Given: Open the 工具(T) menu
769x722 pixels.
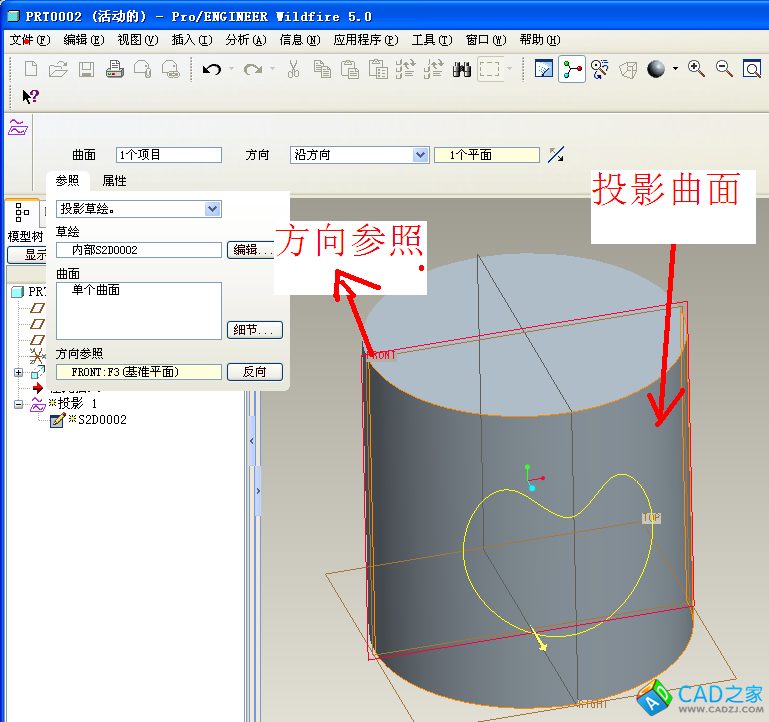Looking at the screenshot, I should (432, 40).
